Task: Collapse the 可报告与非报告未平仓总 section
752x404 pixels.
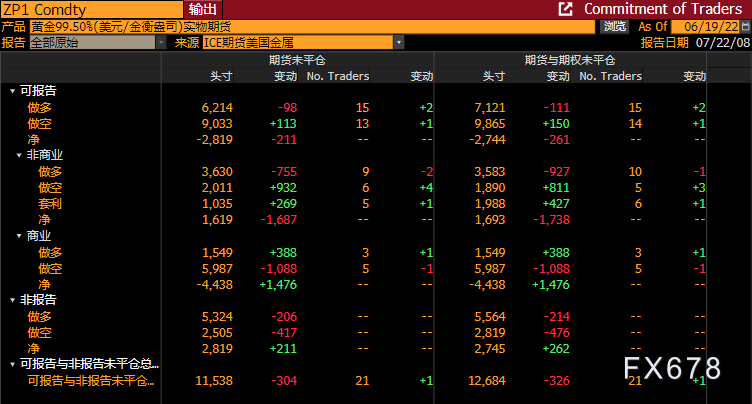Action: 12,365
